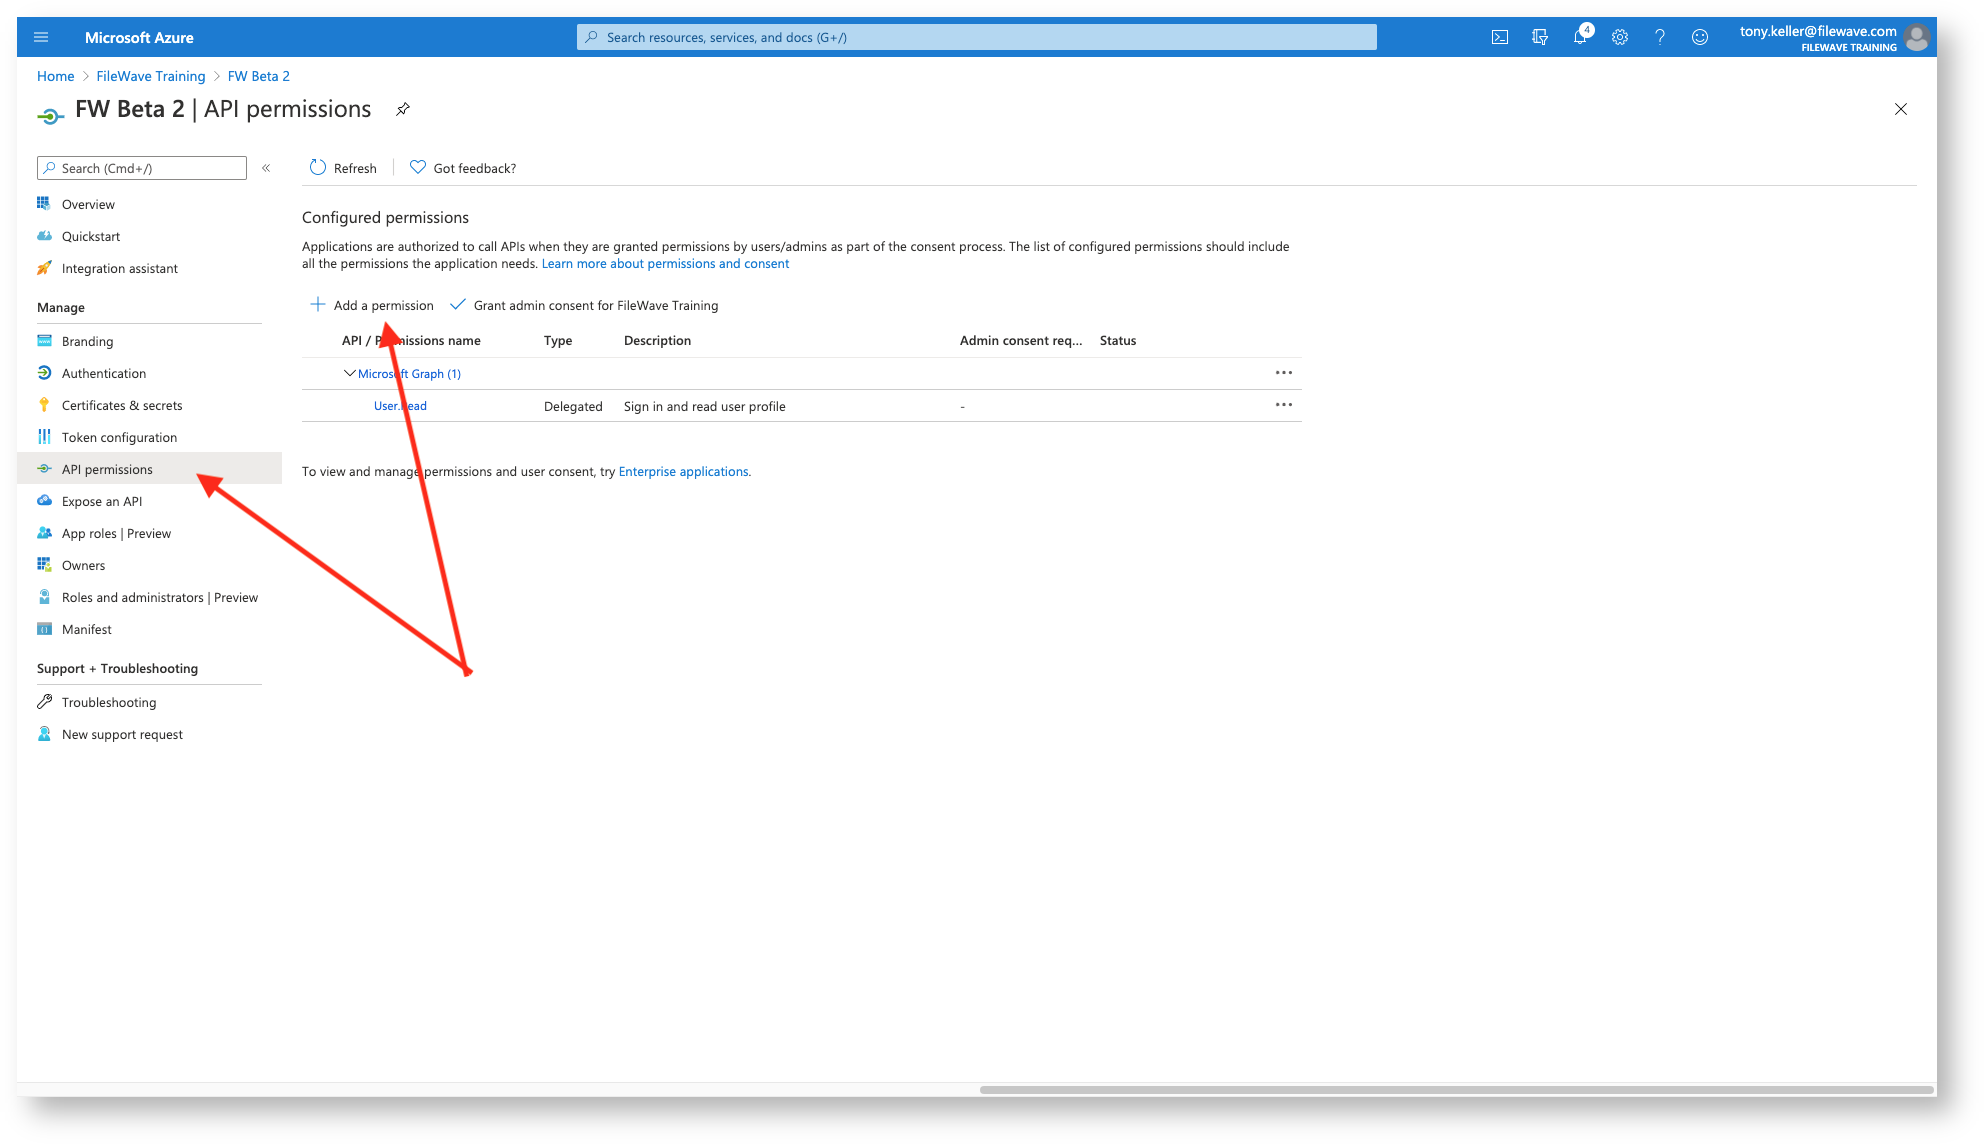Open Learn more about permissions and consent
The height and width of the screenshot is (1145, 1985).
point(665,264)
